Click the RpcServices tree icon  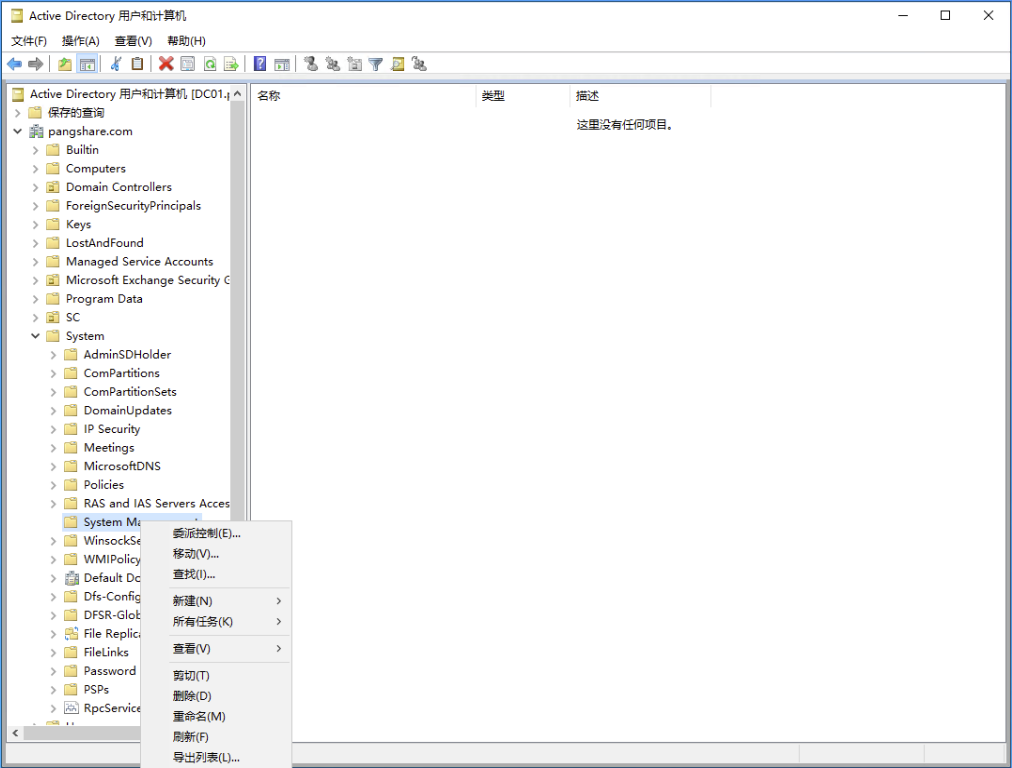point(71,708)
